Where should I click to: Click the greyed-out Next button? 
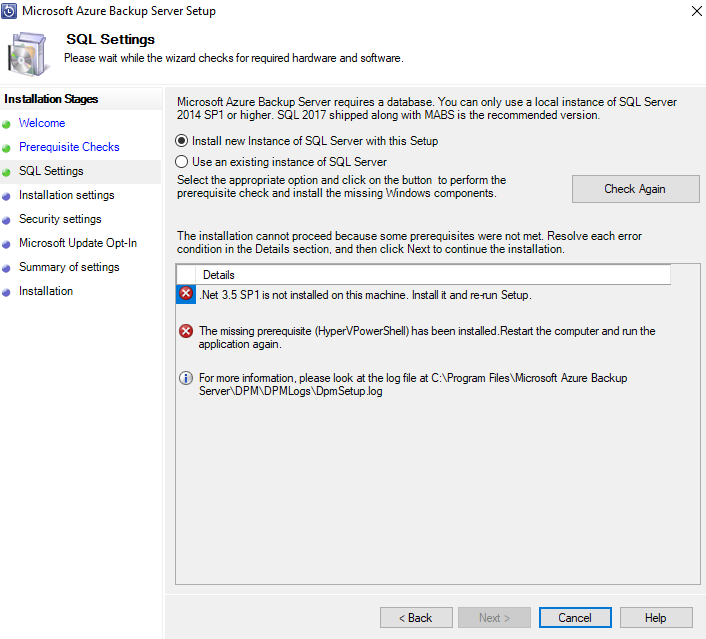tap(494, 617)
